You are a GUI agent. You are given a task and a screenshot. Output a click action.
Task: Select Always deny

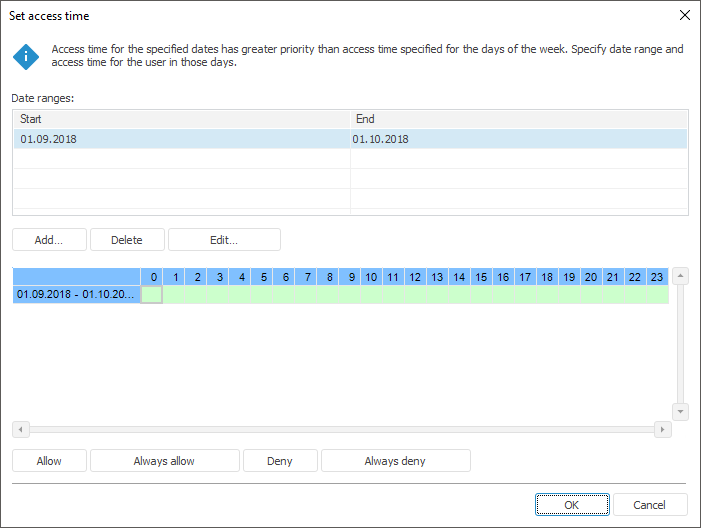point(395,461)
